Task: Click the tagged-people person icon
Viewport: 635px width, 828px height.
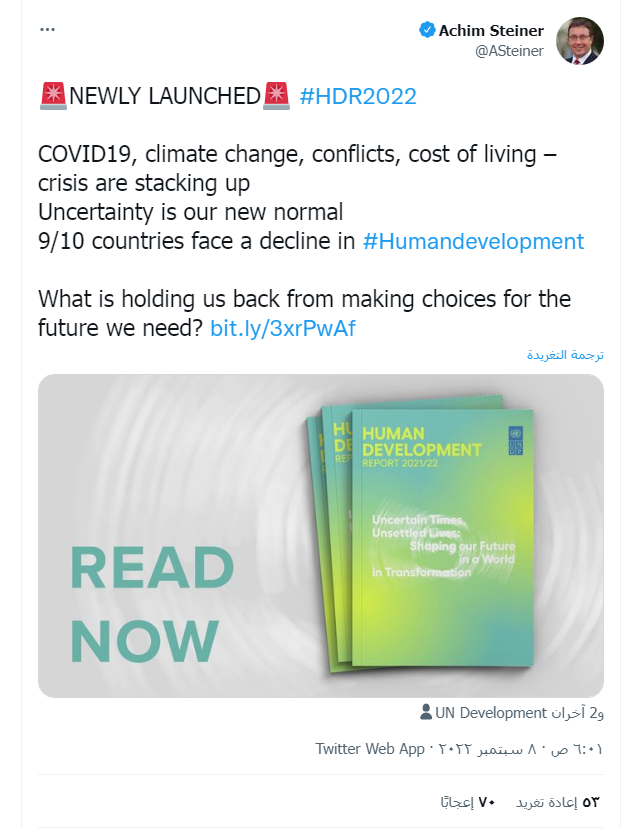Action: (425, 713)
